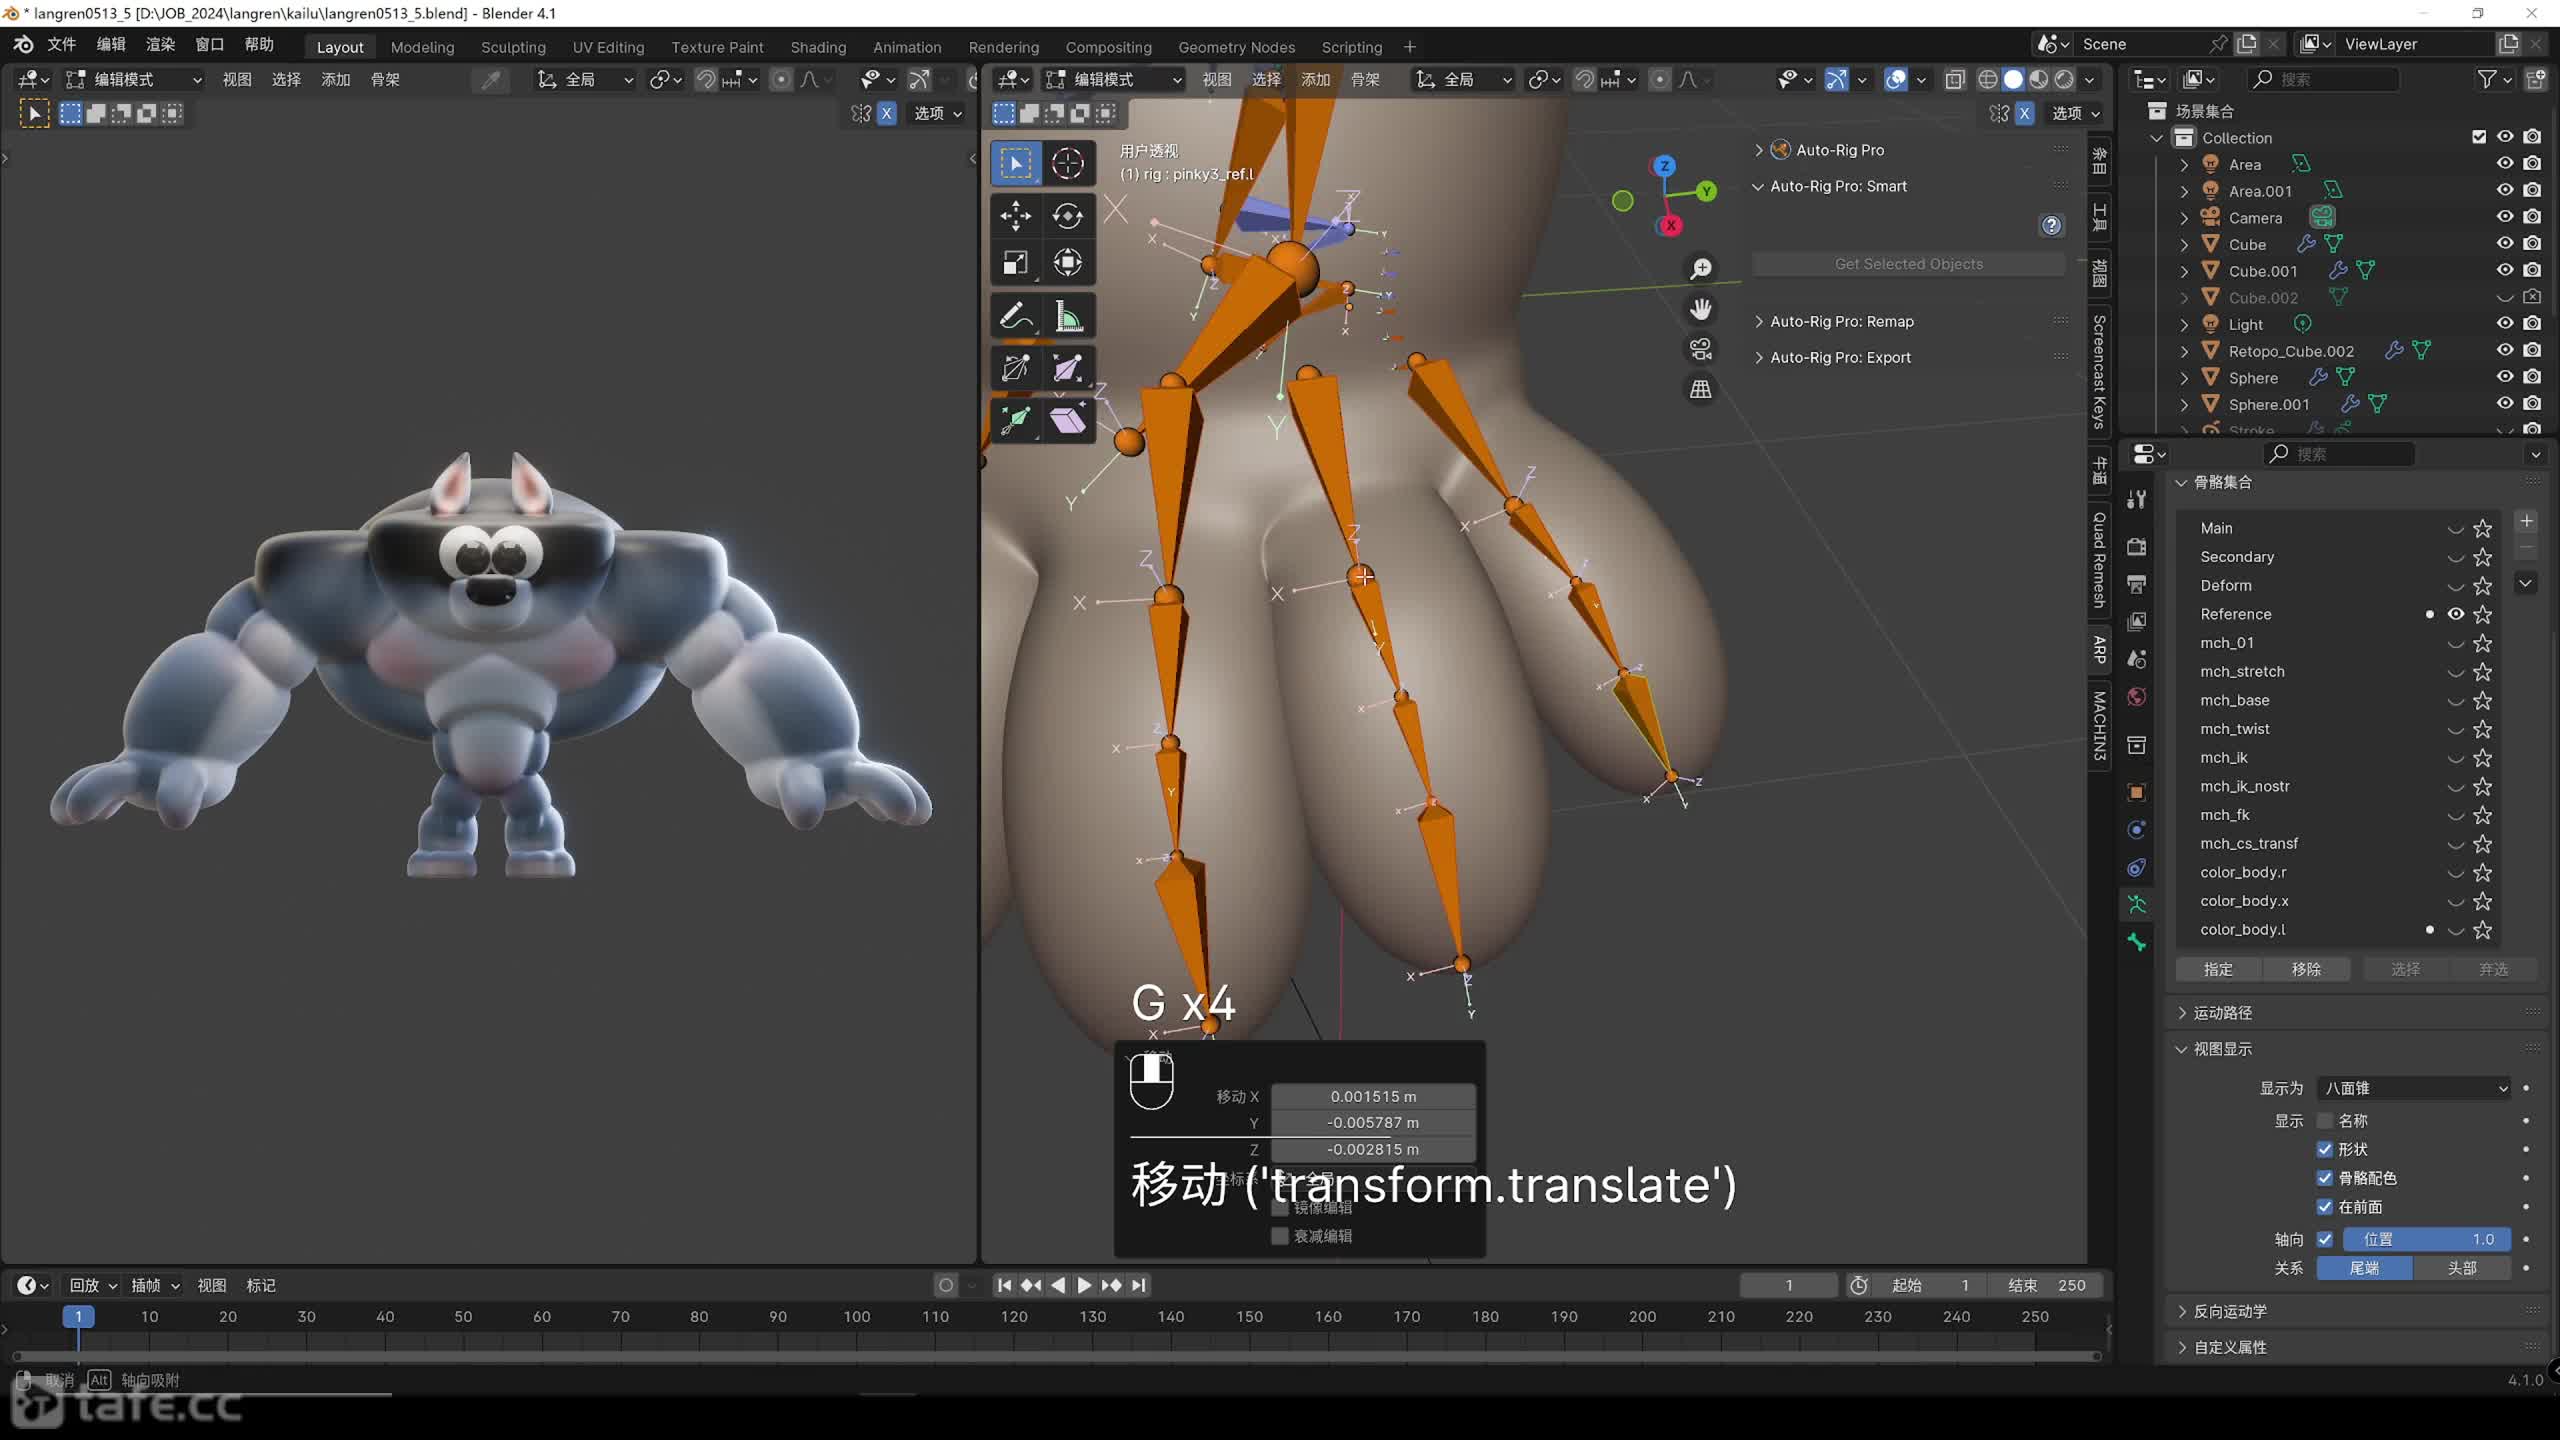Switch perspective/orthographic grid icon
The height and width of the screenshot is (1440, 2560).
pos(1700,389)
